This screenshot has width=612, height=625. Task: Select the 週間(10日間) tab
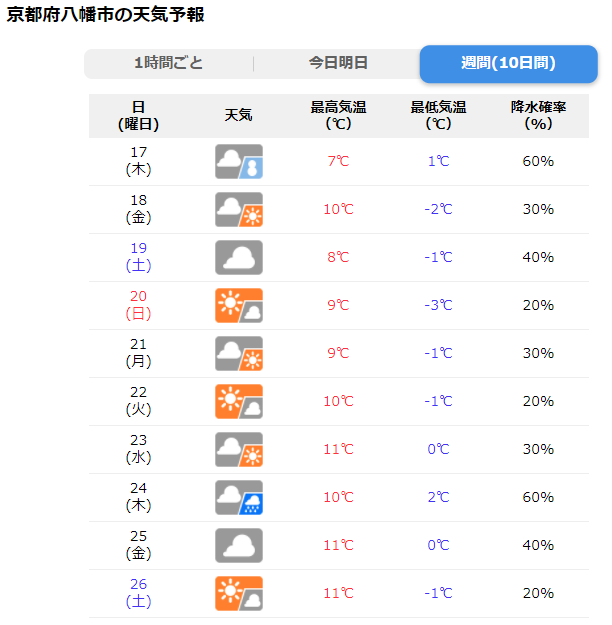tap(509, 64)
